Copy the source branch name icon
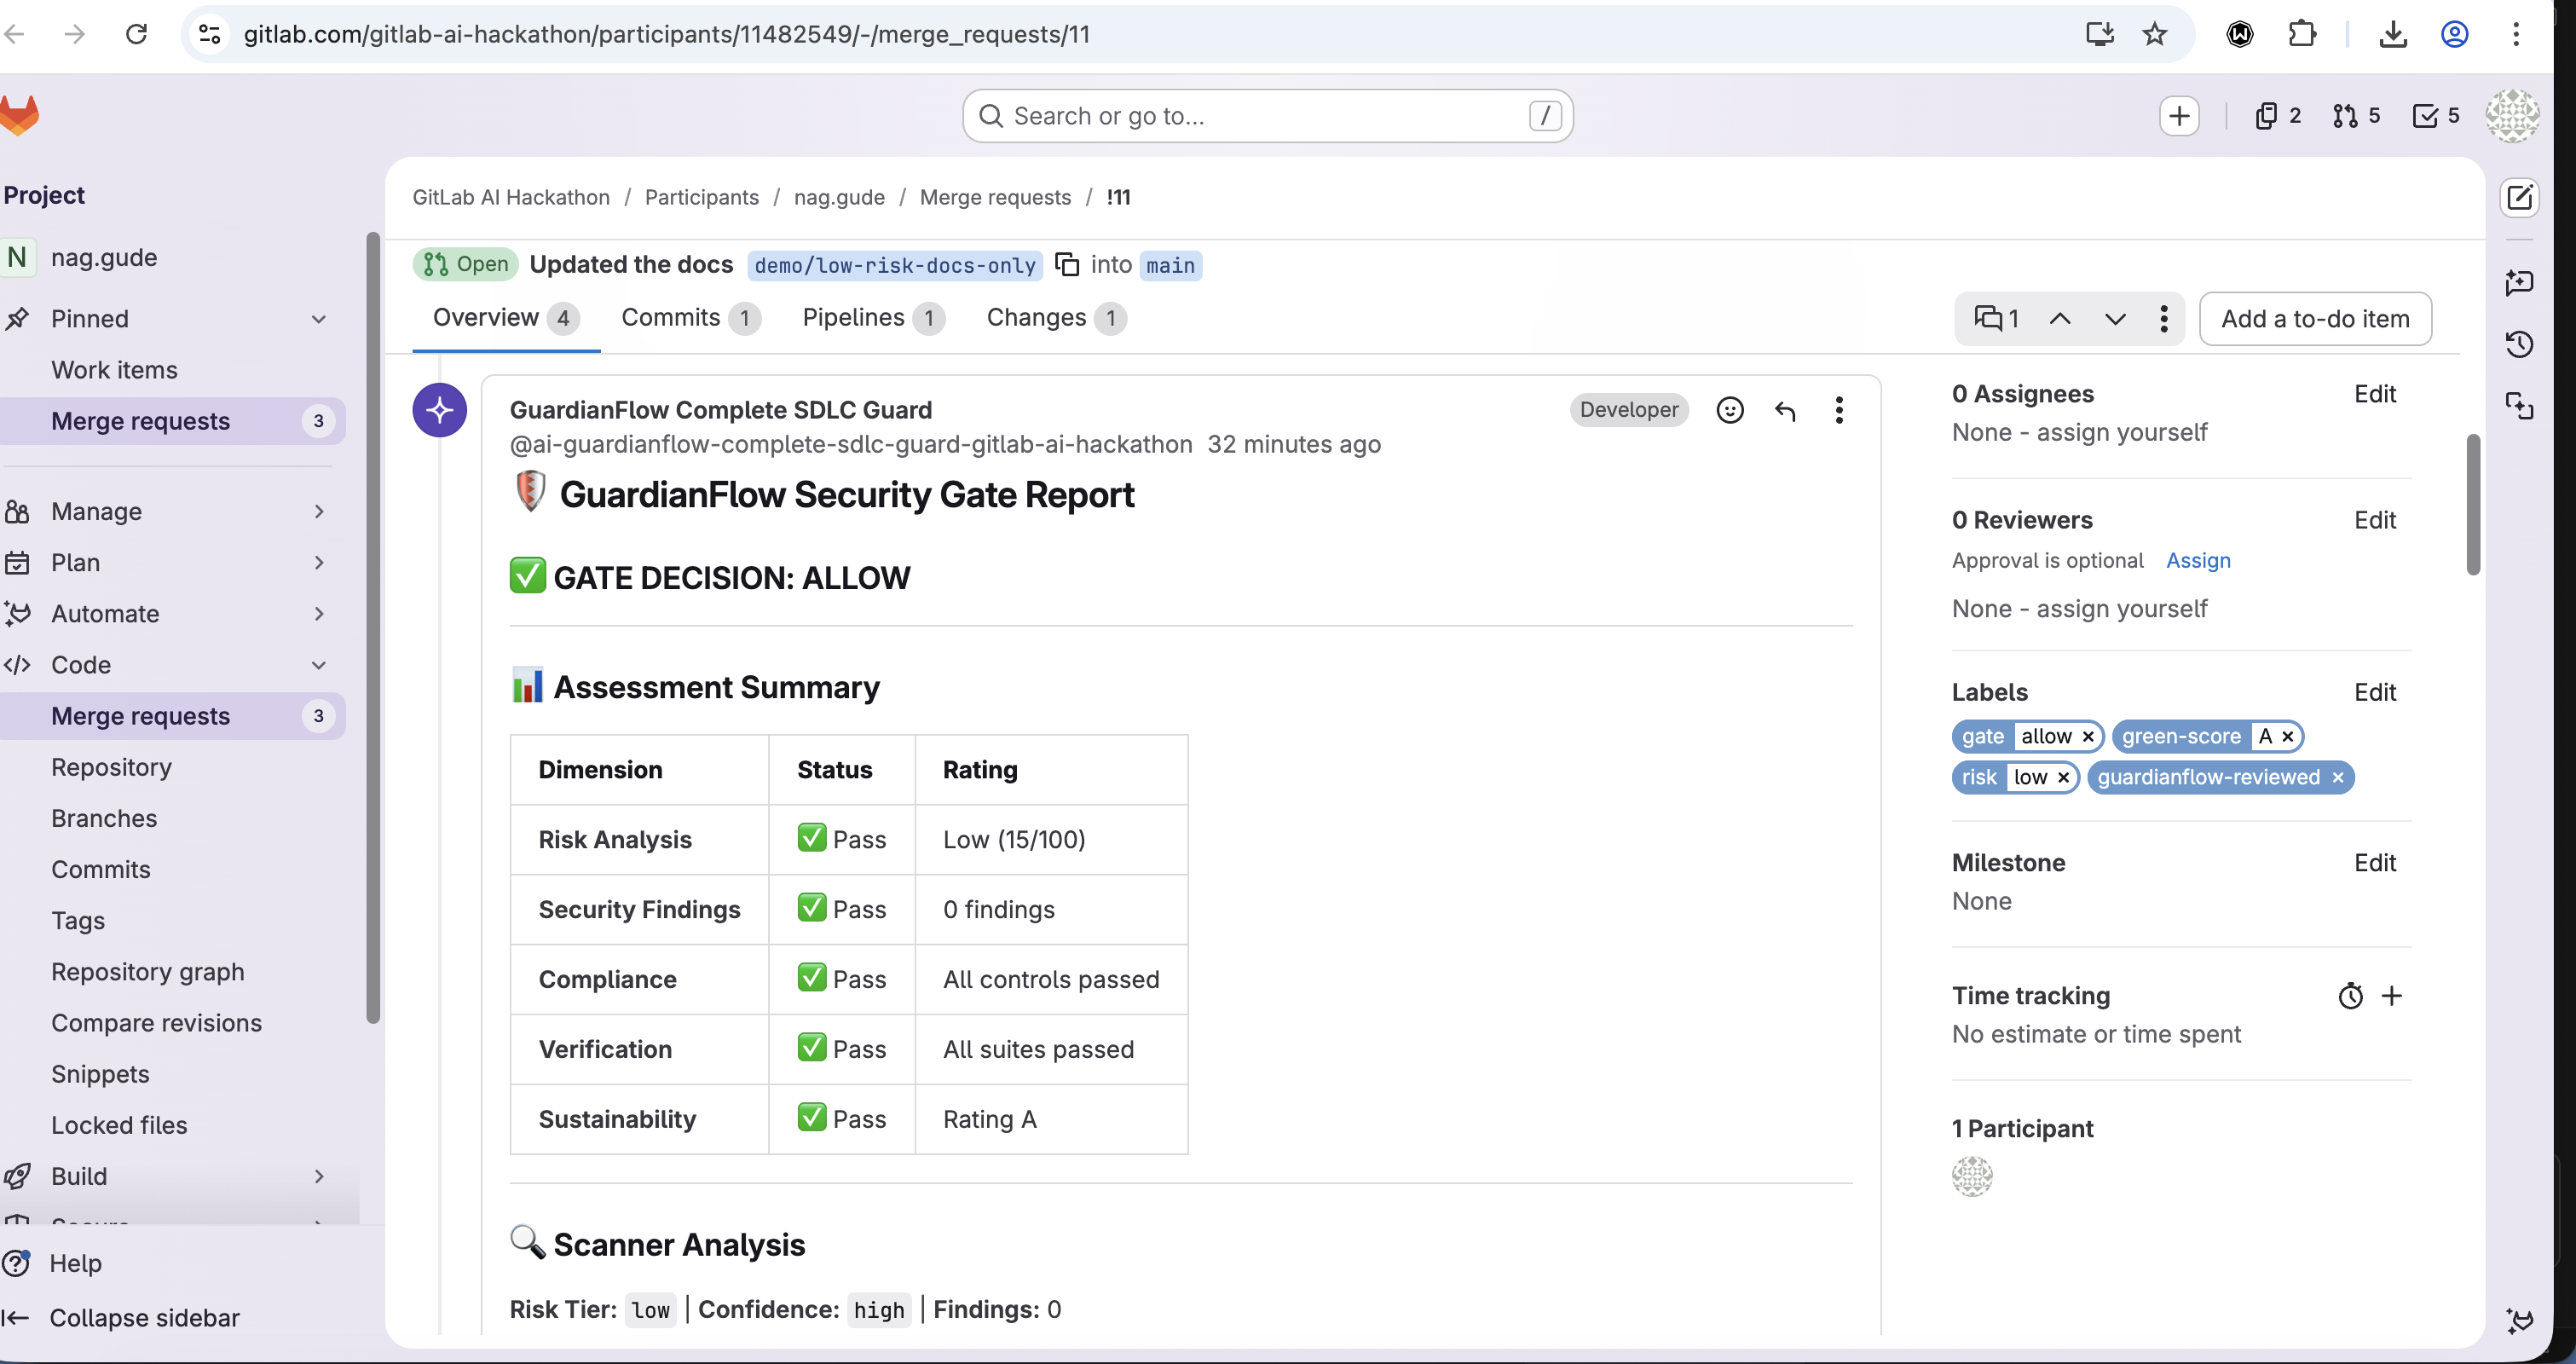The width and height of the screenshot is (2576, 1364). (x=1067, y=265)
